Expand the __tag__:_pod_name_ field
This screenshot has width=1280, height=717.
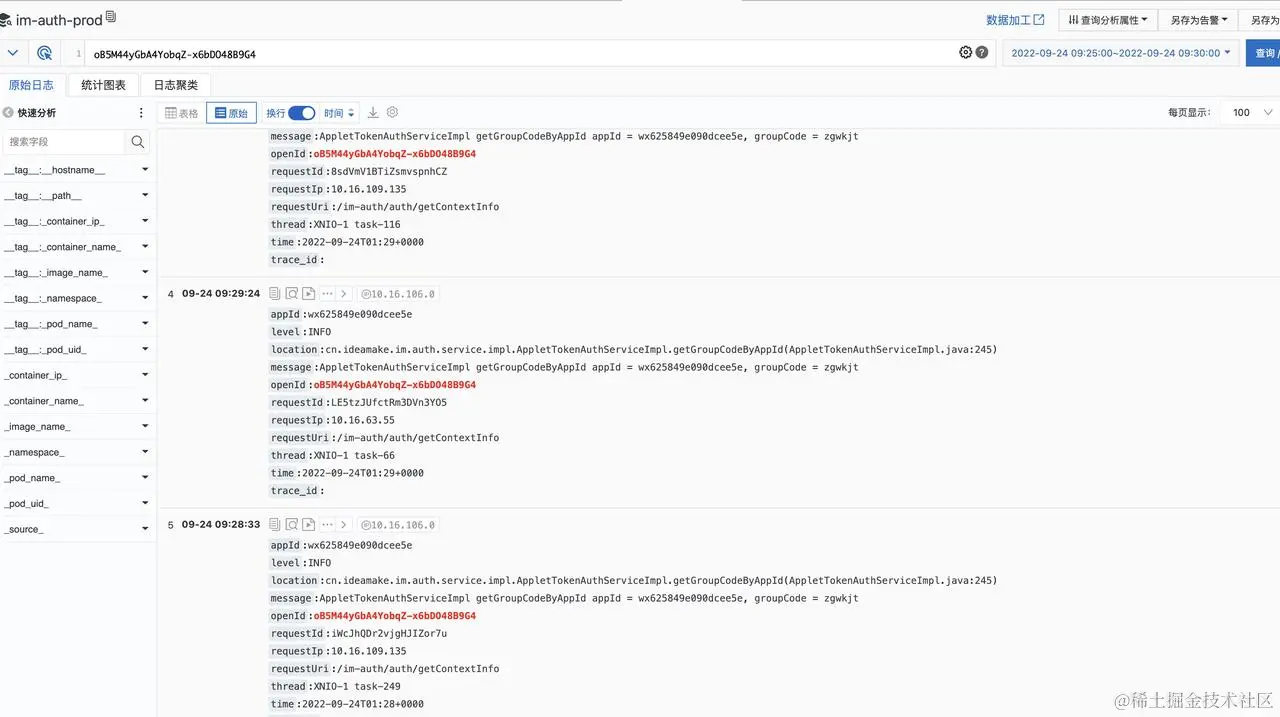point(145,324)
